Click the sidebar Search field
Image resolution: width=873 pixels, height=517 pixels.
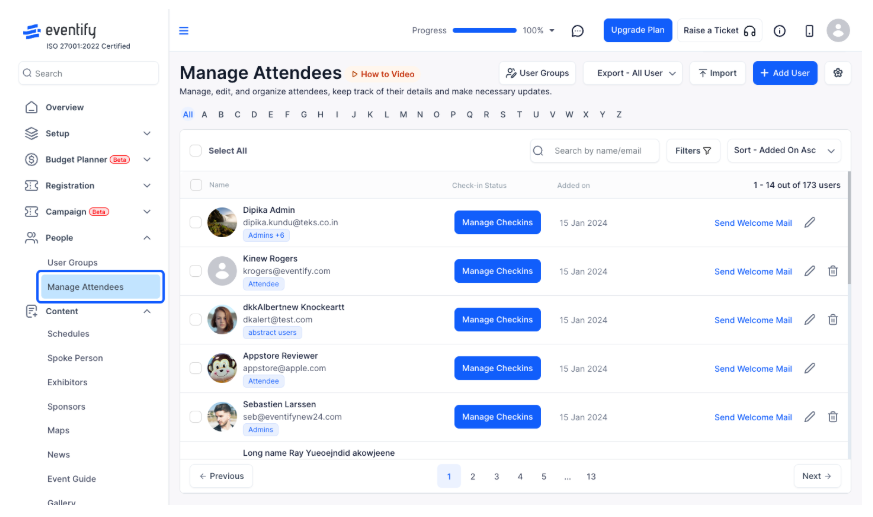[89, 73]
